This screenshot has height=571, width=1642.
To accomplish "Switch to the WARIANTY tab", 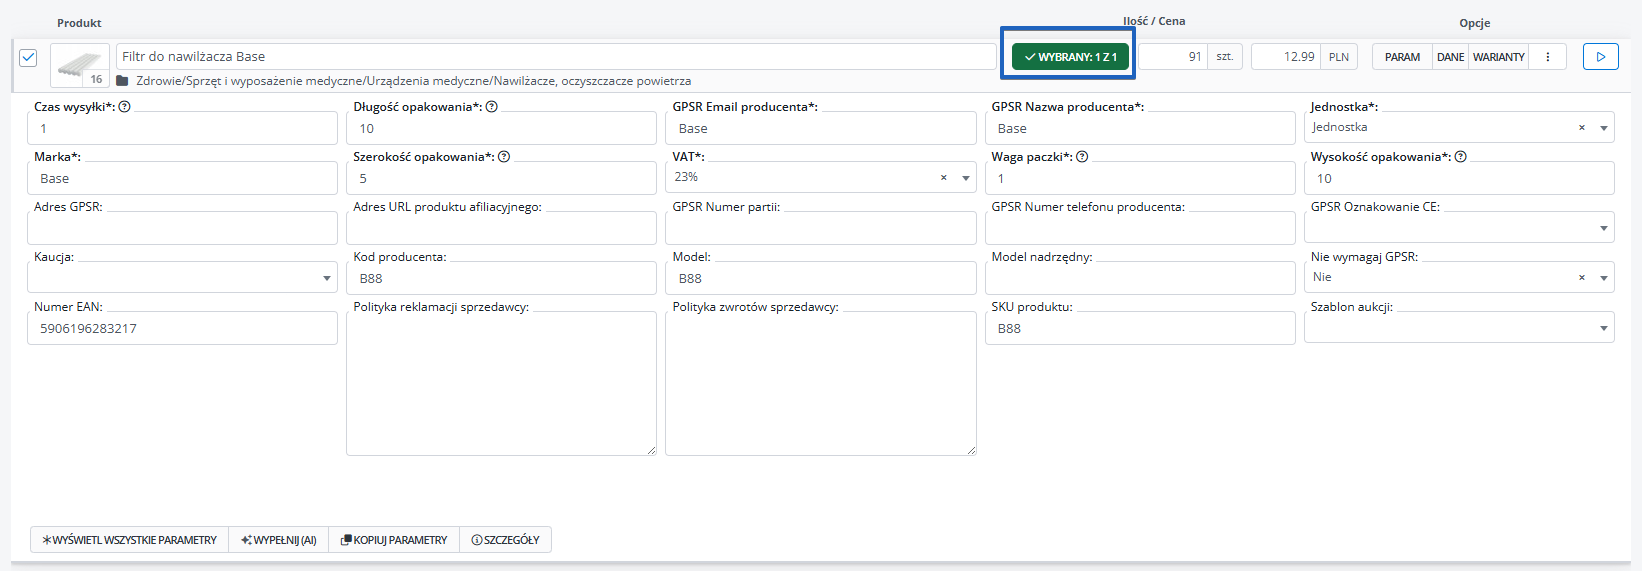I will pyautogui.click(x=1498, y=57).
